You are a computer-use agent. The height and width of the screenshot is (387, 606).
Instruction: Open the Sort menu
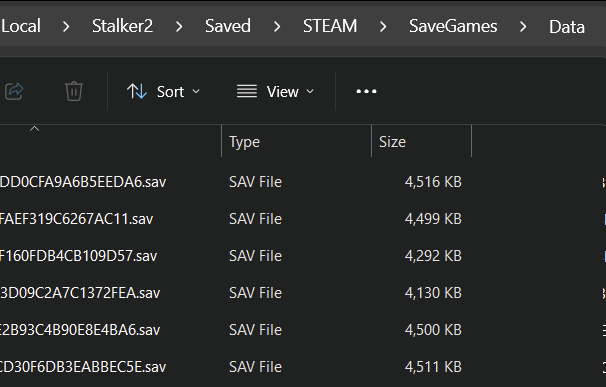tap(163, 92)
